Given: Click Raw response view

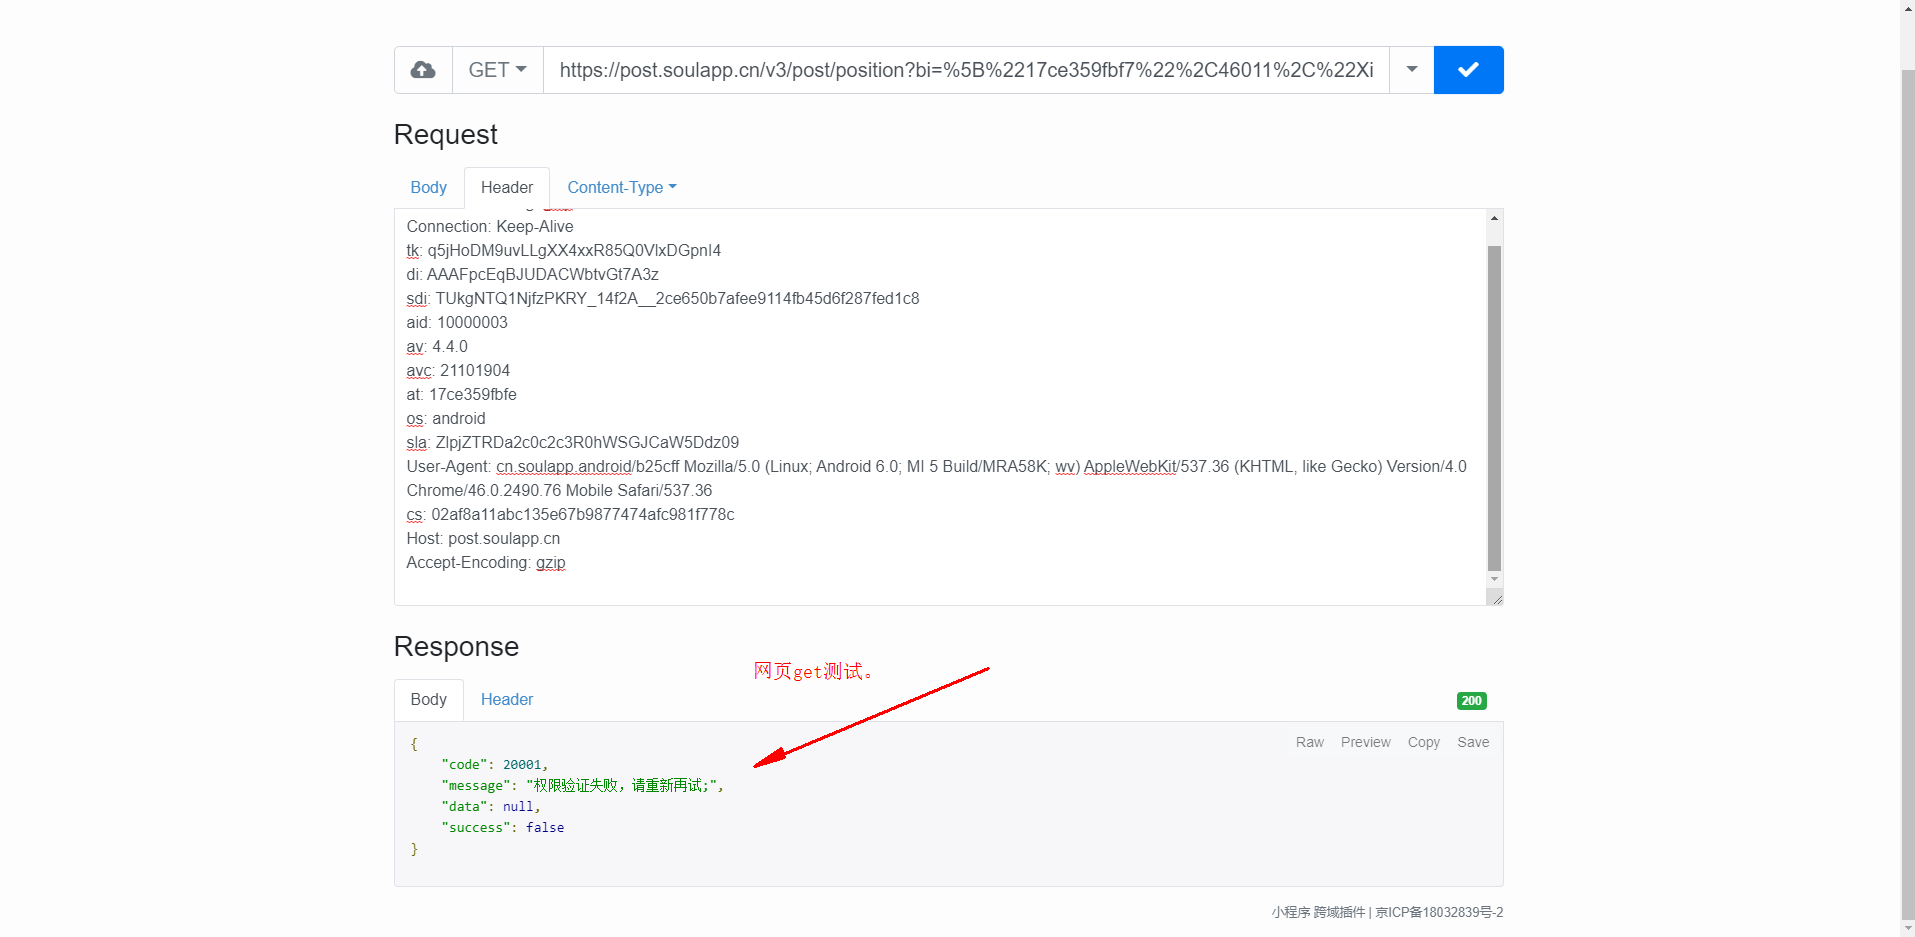Looking at the screenshot, I should tap(1309, 742).
